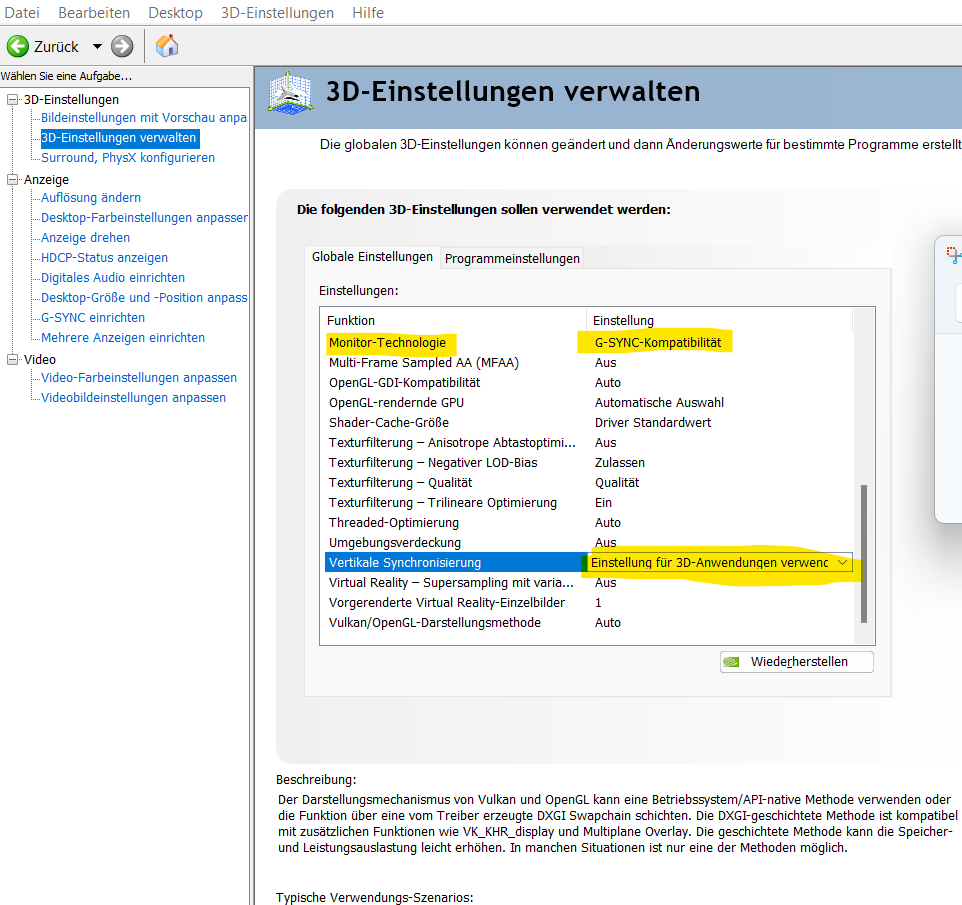The image size is (962, 905).
Task: Open HDCP-Status anzeigen
Action: 104,258
